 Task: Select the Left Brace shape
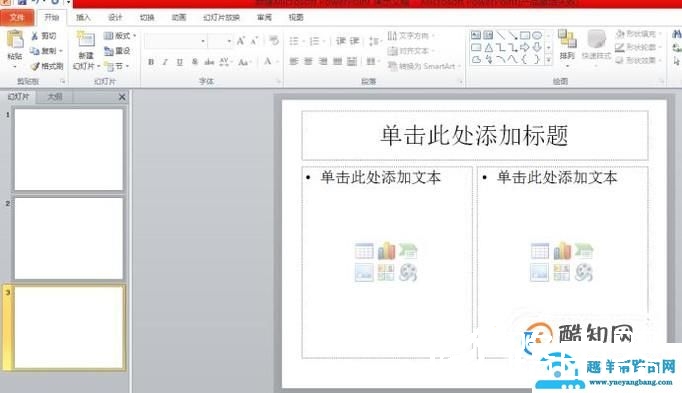click(525, 60)
